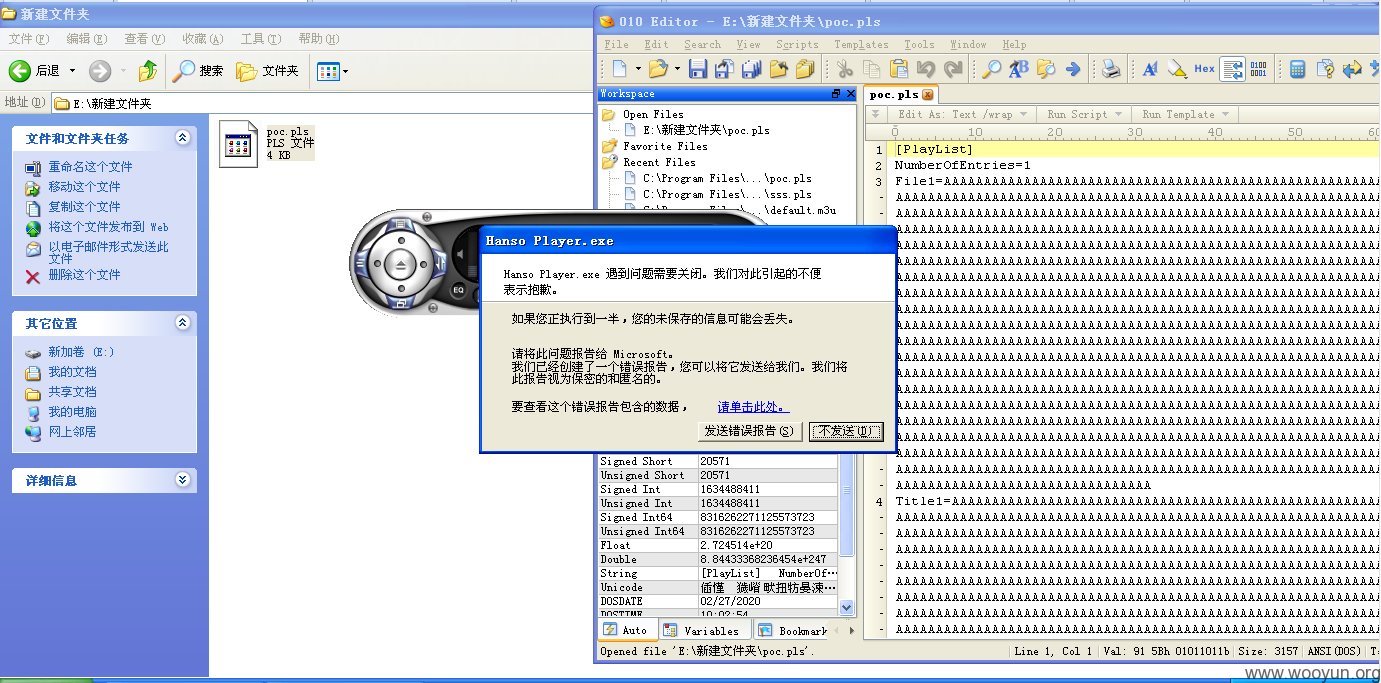Click New file icon in 010 Editor

[620, 69]
